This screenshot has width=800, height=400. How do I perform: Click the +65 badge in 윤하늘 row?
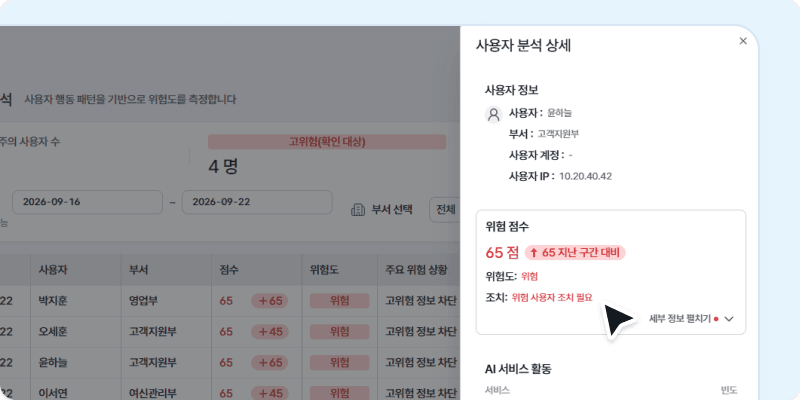tap(270, 363)
